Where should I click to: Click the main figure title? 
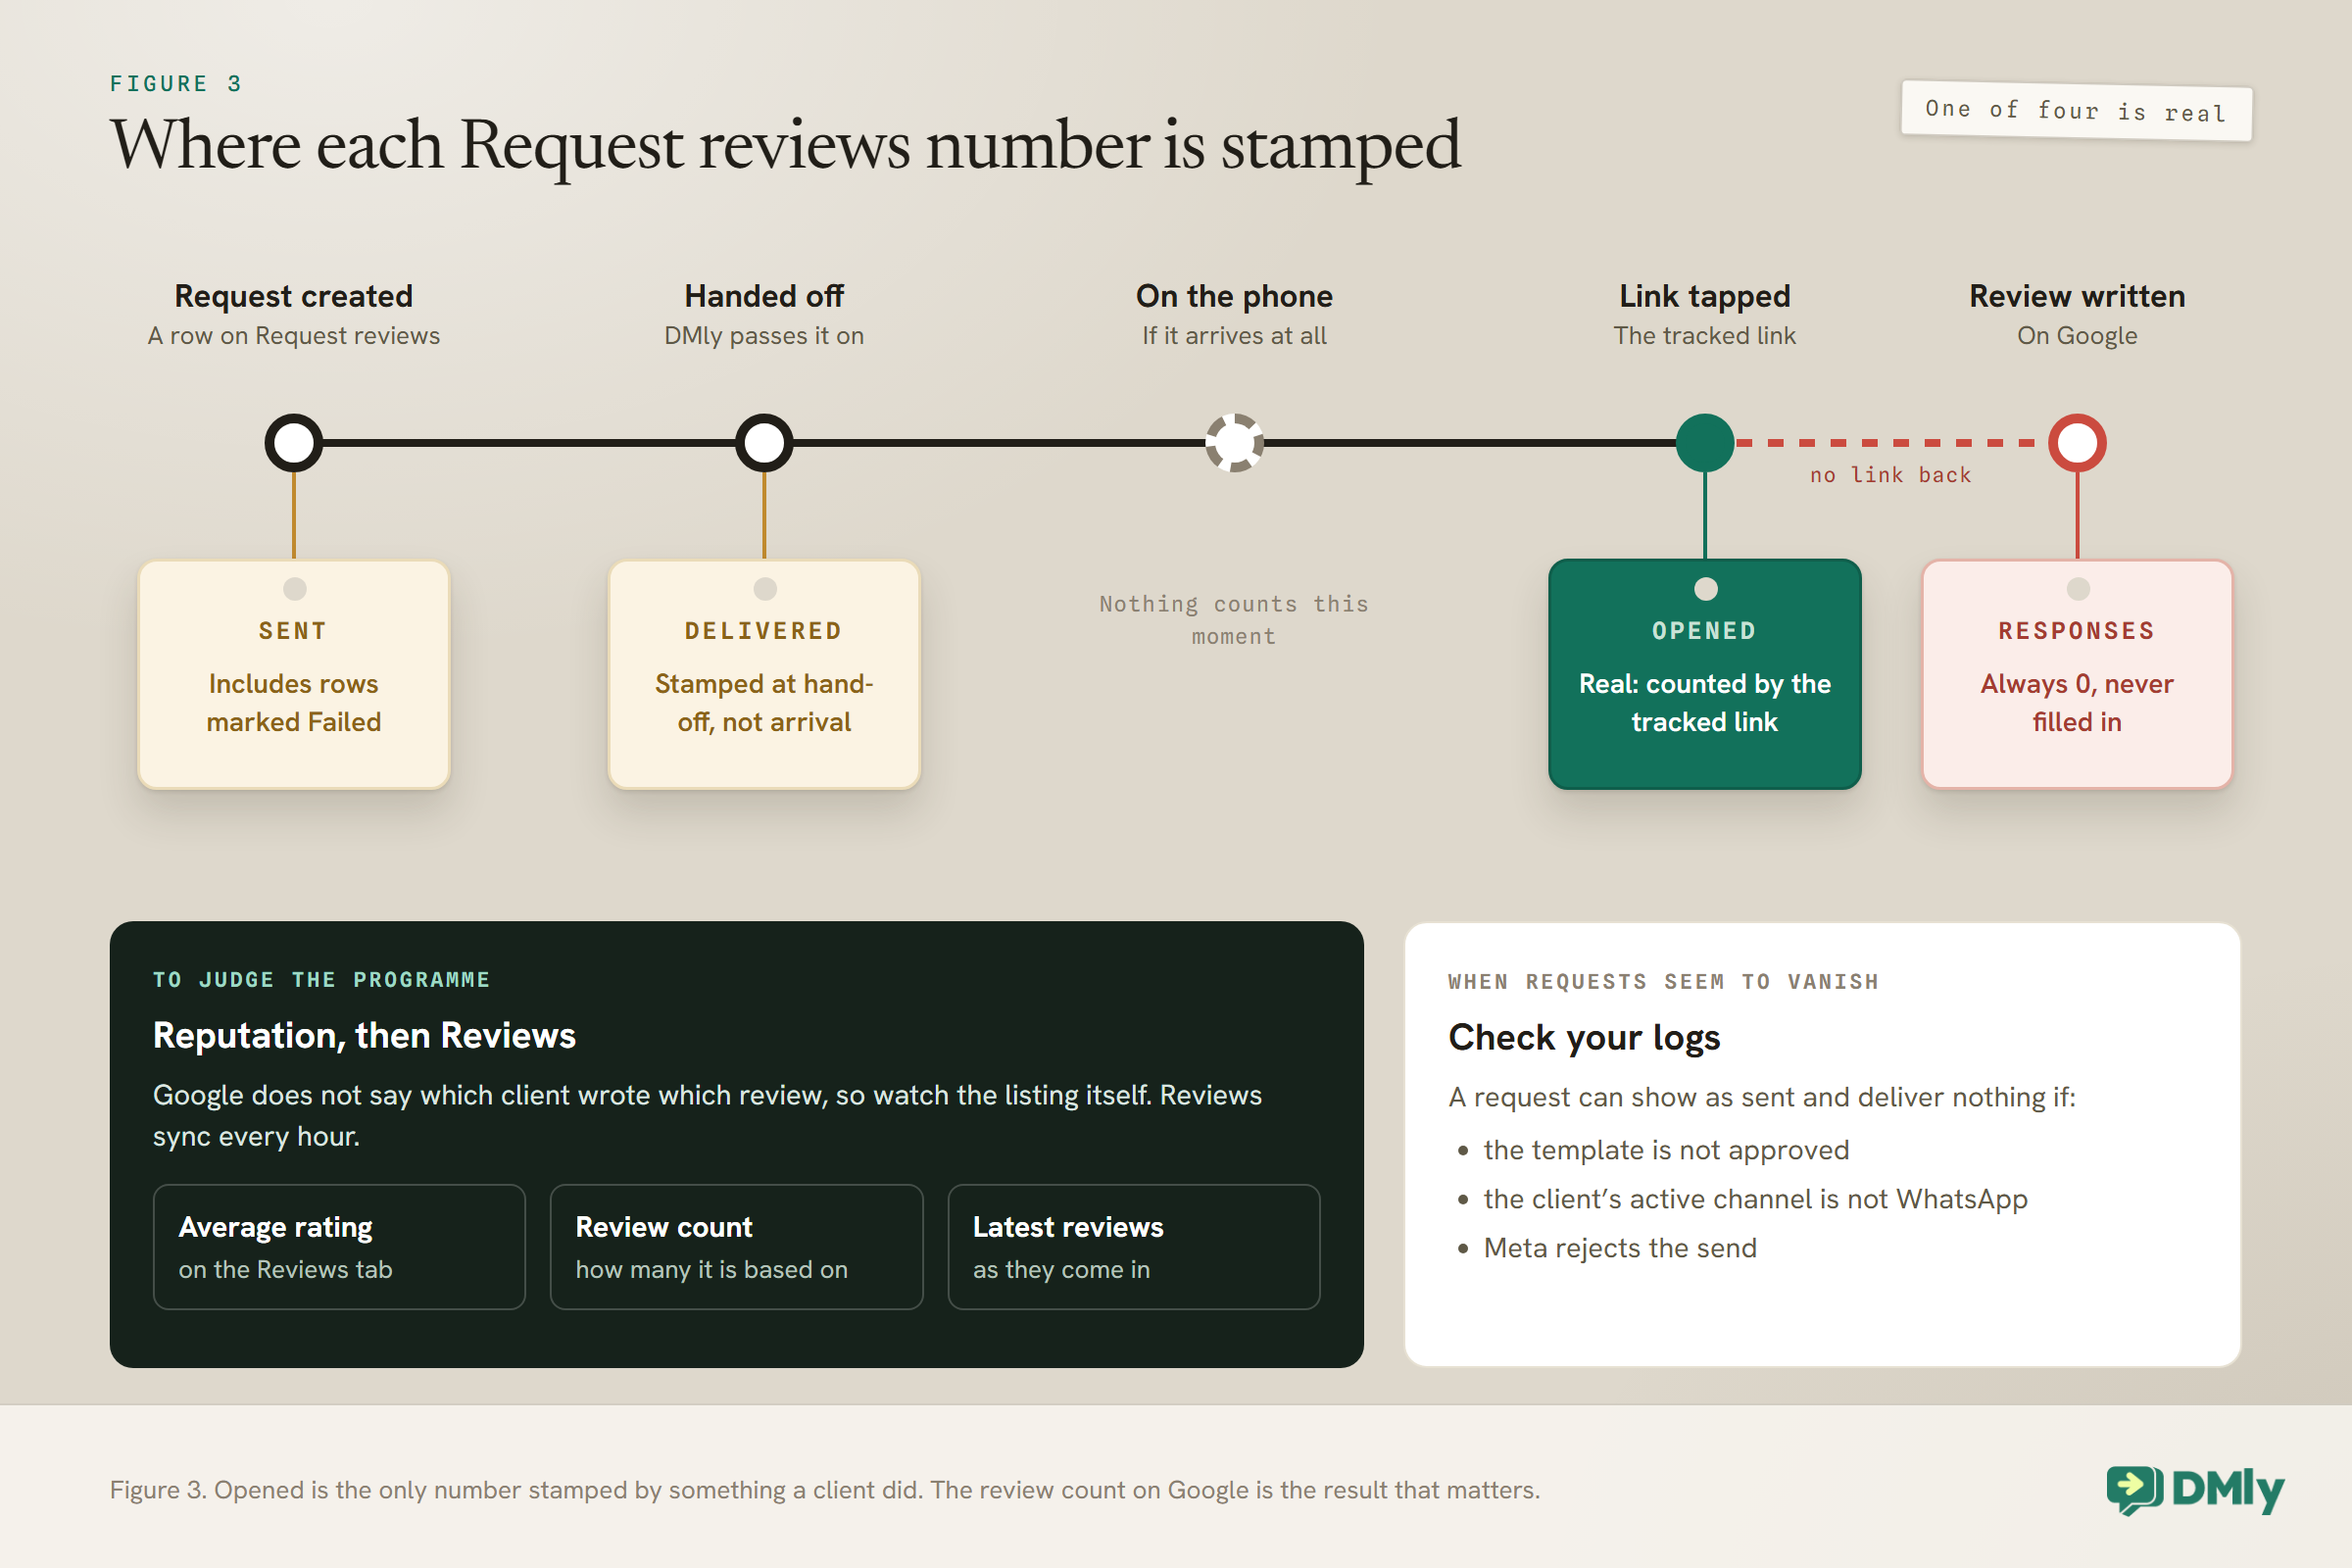tap(785, 146)
